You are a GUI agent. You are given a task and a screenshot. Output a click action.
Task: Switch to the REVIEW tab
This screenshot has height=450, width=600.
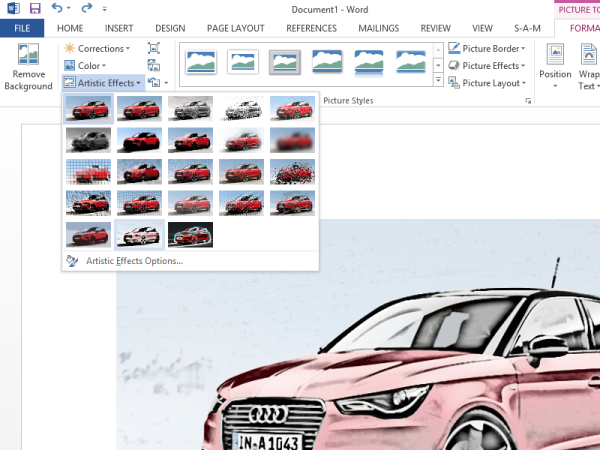point(435,28)
